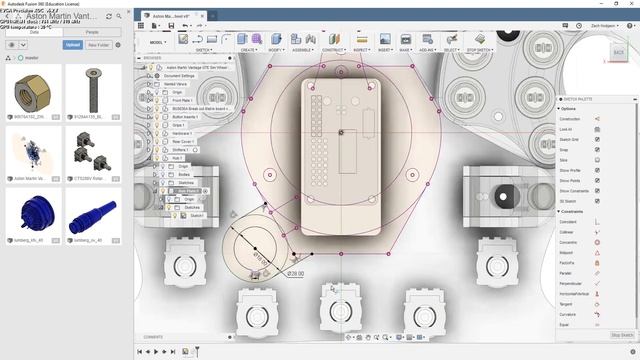Click the Press Pull Modify icon
This screenshot has width=640, height=360.
point(276,39)
